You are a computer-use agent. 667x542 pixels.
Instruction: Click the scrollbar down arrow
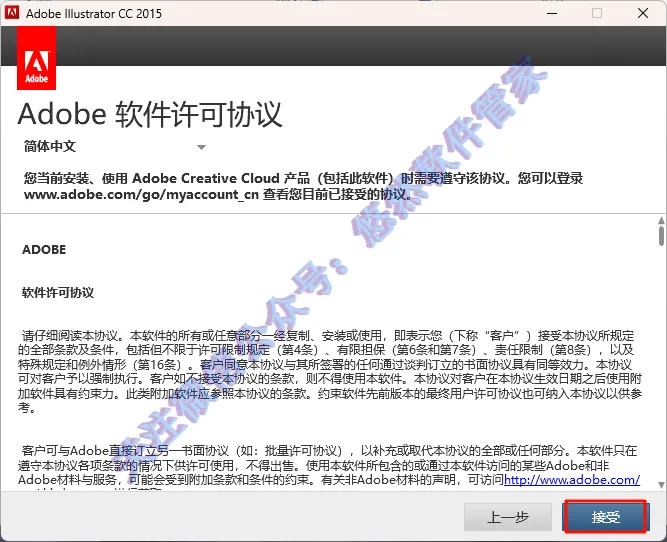tap(661, 485)
